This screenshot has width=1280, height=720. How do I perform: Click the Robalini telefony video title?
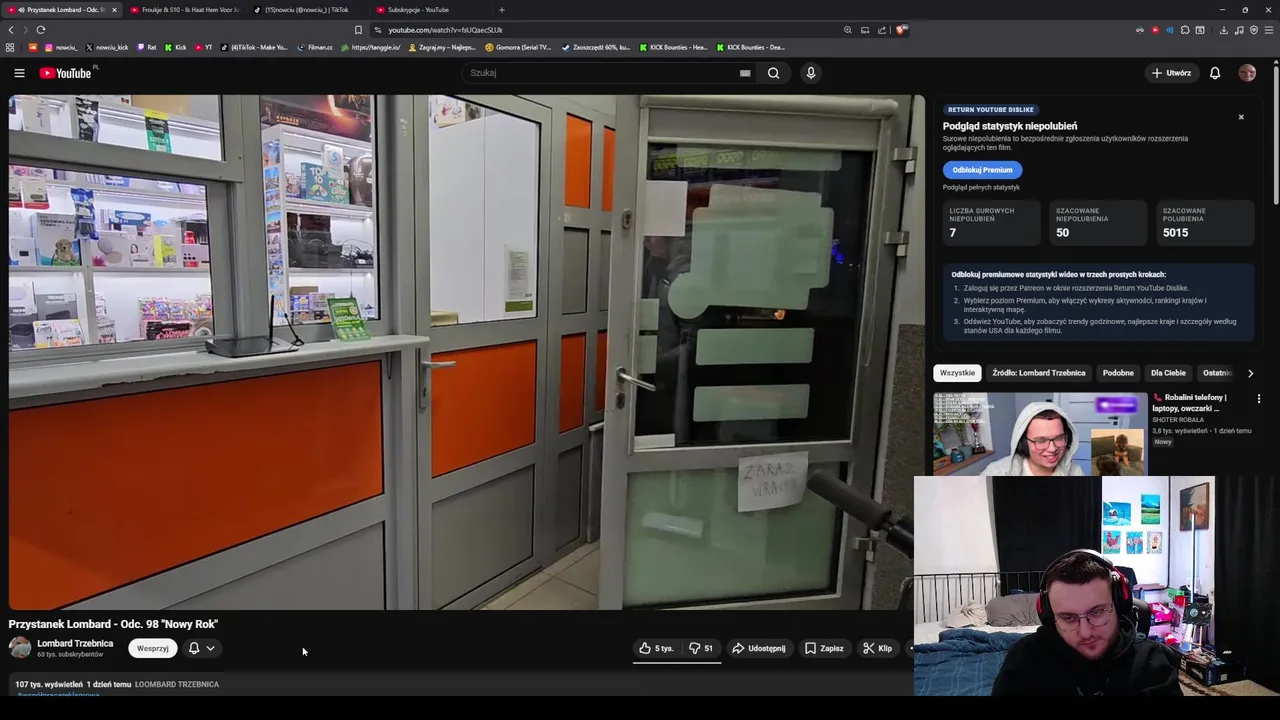pos(1190,403)
